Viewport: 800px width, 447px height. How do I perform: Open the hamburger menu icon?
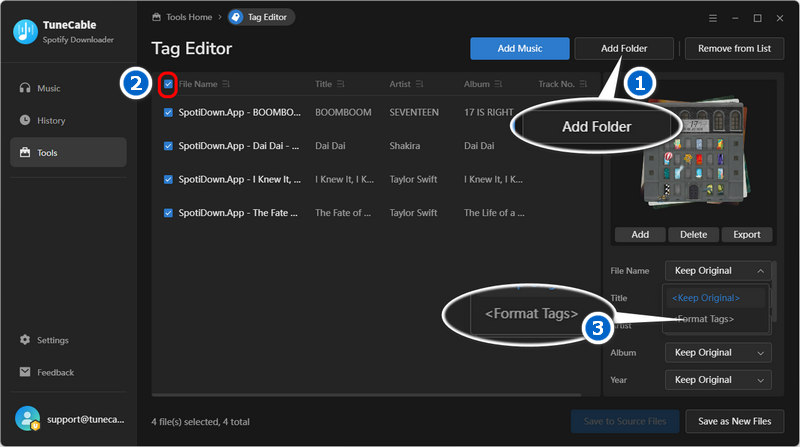coord(713,18)
